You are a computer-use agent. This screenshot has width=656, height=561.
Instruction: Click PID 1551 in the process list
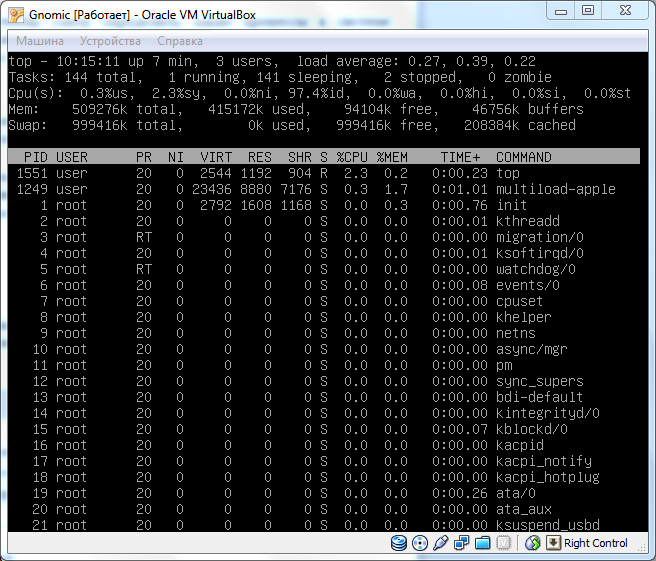32,173
